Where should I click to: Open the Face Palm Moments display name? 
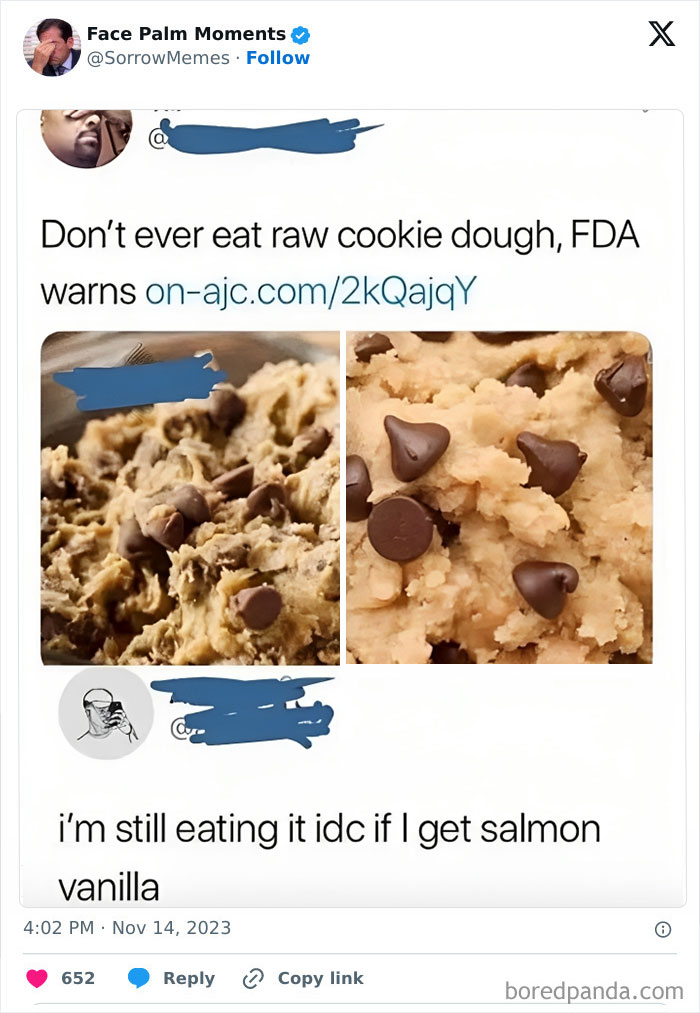[187, 34]
